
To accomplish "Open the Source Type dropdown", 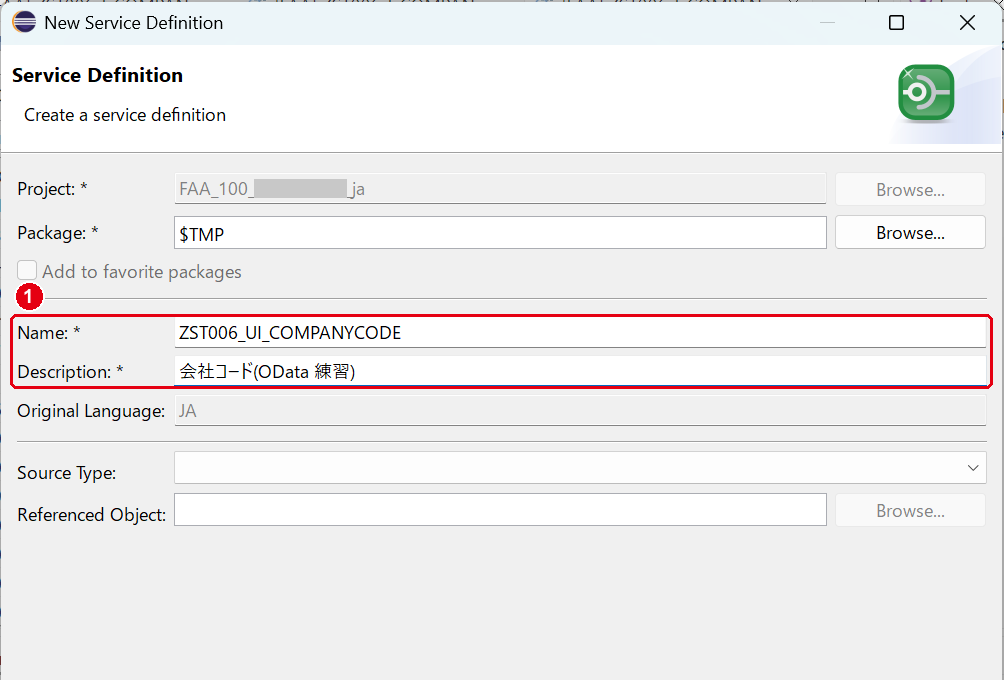I will pyautogui.click(x=580, y=467).
